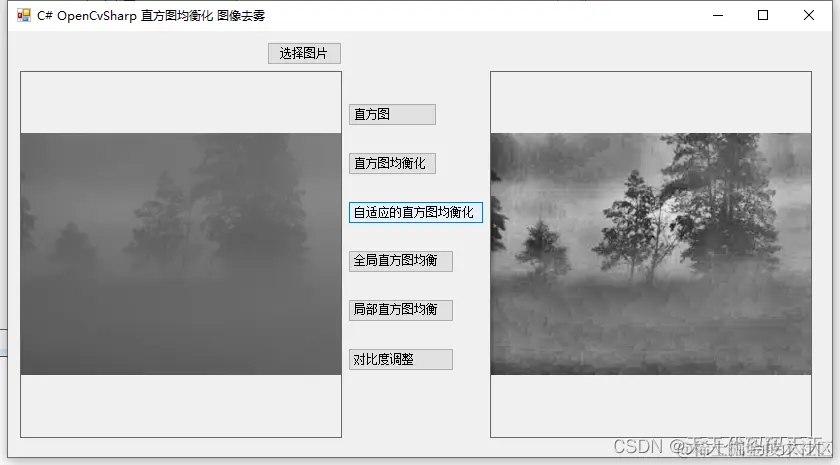Click blank area above the left source image
Image resolution: width=840 pixels, height=465 pixels.
click(x=181, y=102)
